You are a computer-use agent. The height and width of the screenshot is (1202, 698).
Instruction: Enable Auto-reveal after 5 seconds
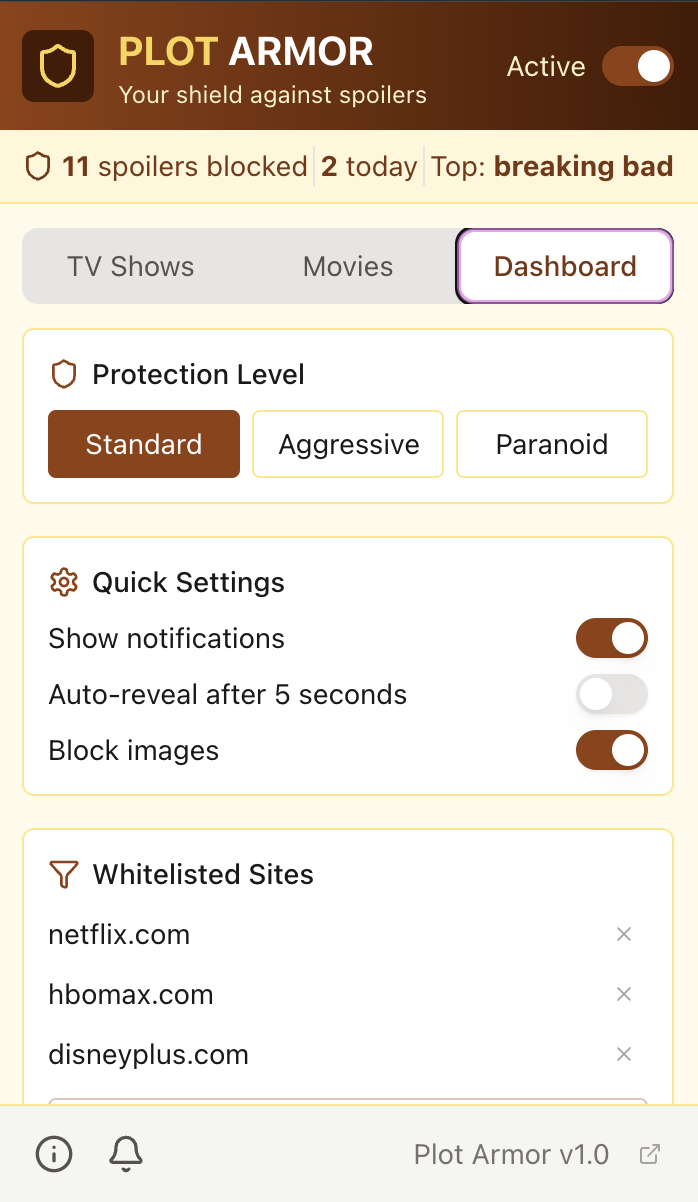pos(611,694)
